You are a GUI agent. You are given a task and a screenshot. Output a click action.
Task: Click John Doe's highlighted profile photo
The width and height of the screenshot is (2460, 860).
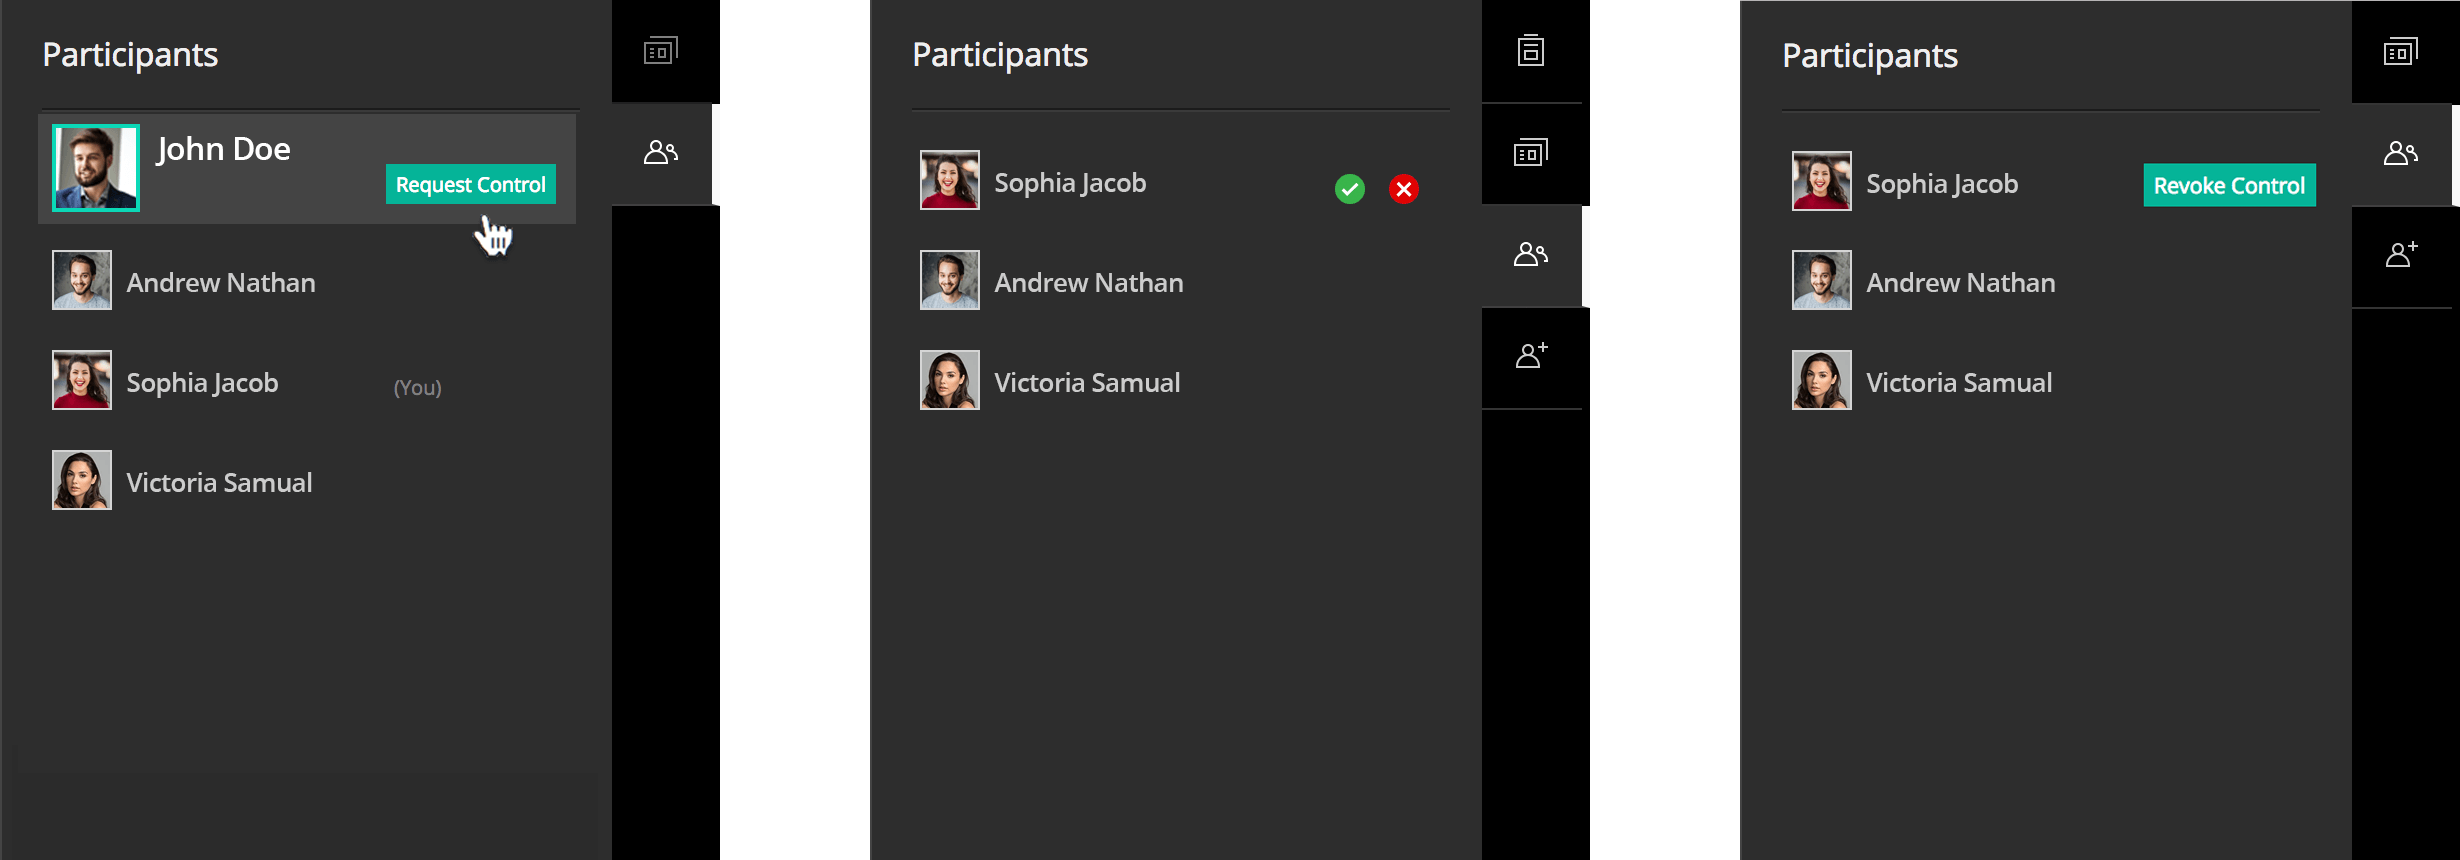tap(96, 167)
